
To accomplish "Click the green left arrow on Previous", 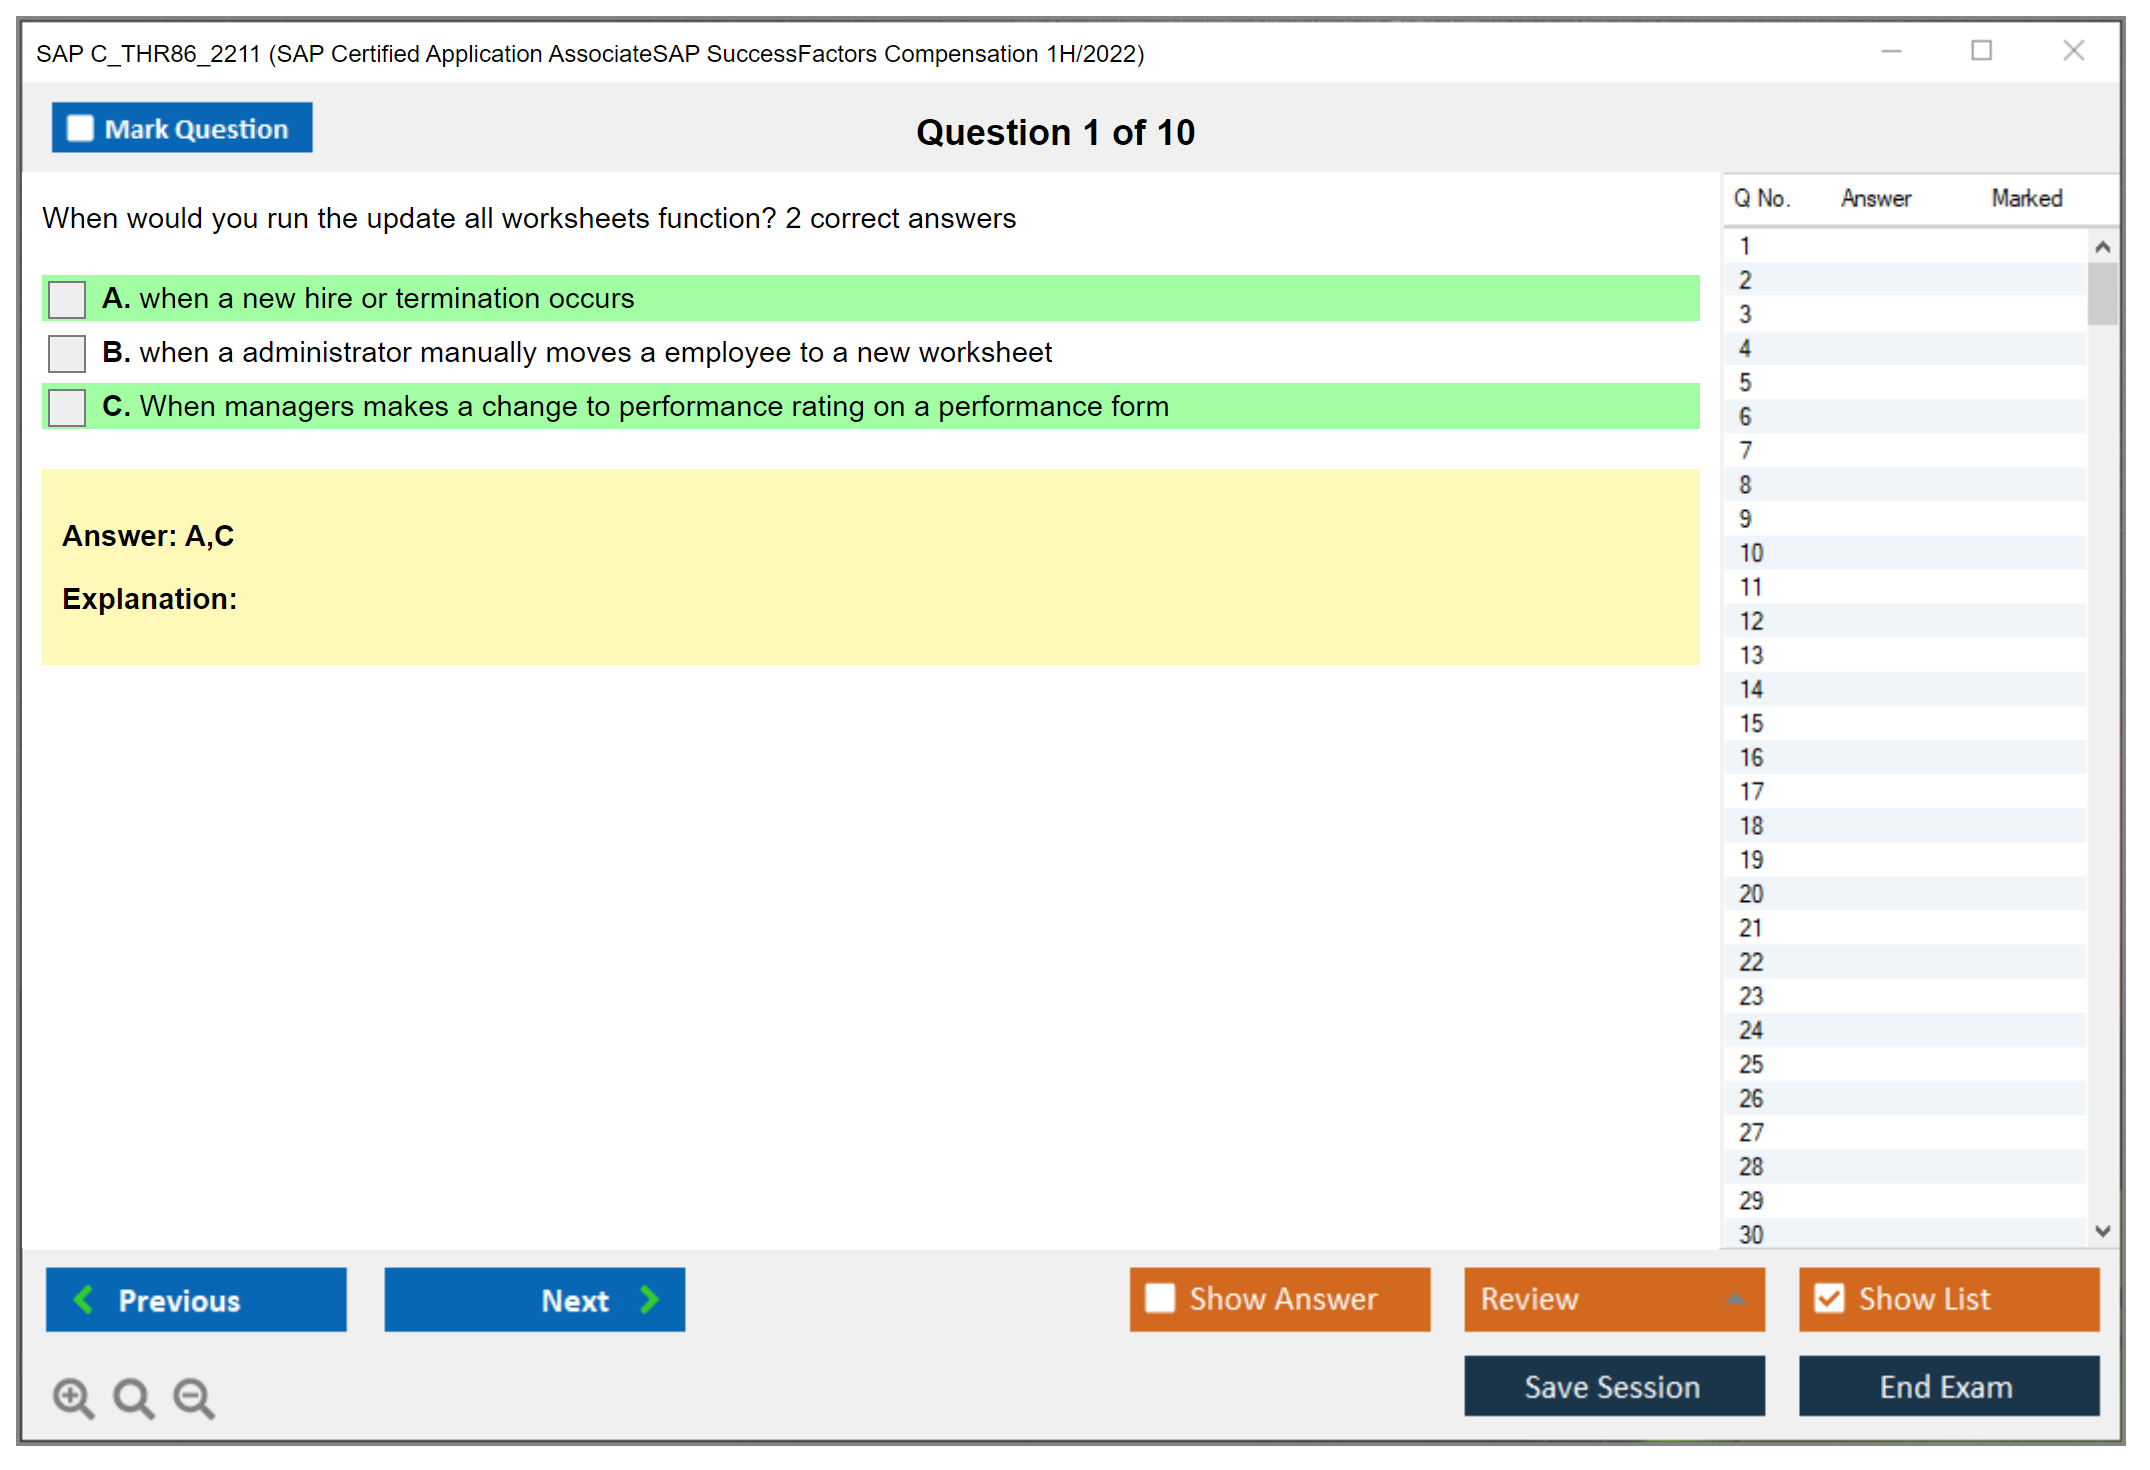I will [x=84, y=1299].
